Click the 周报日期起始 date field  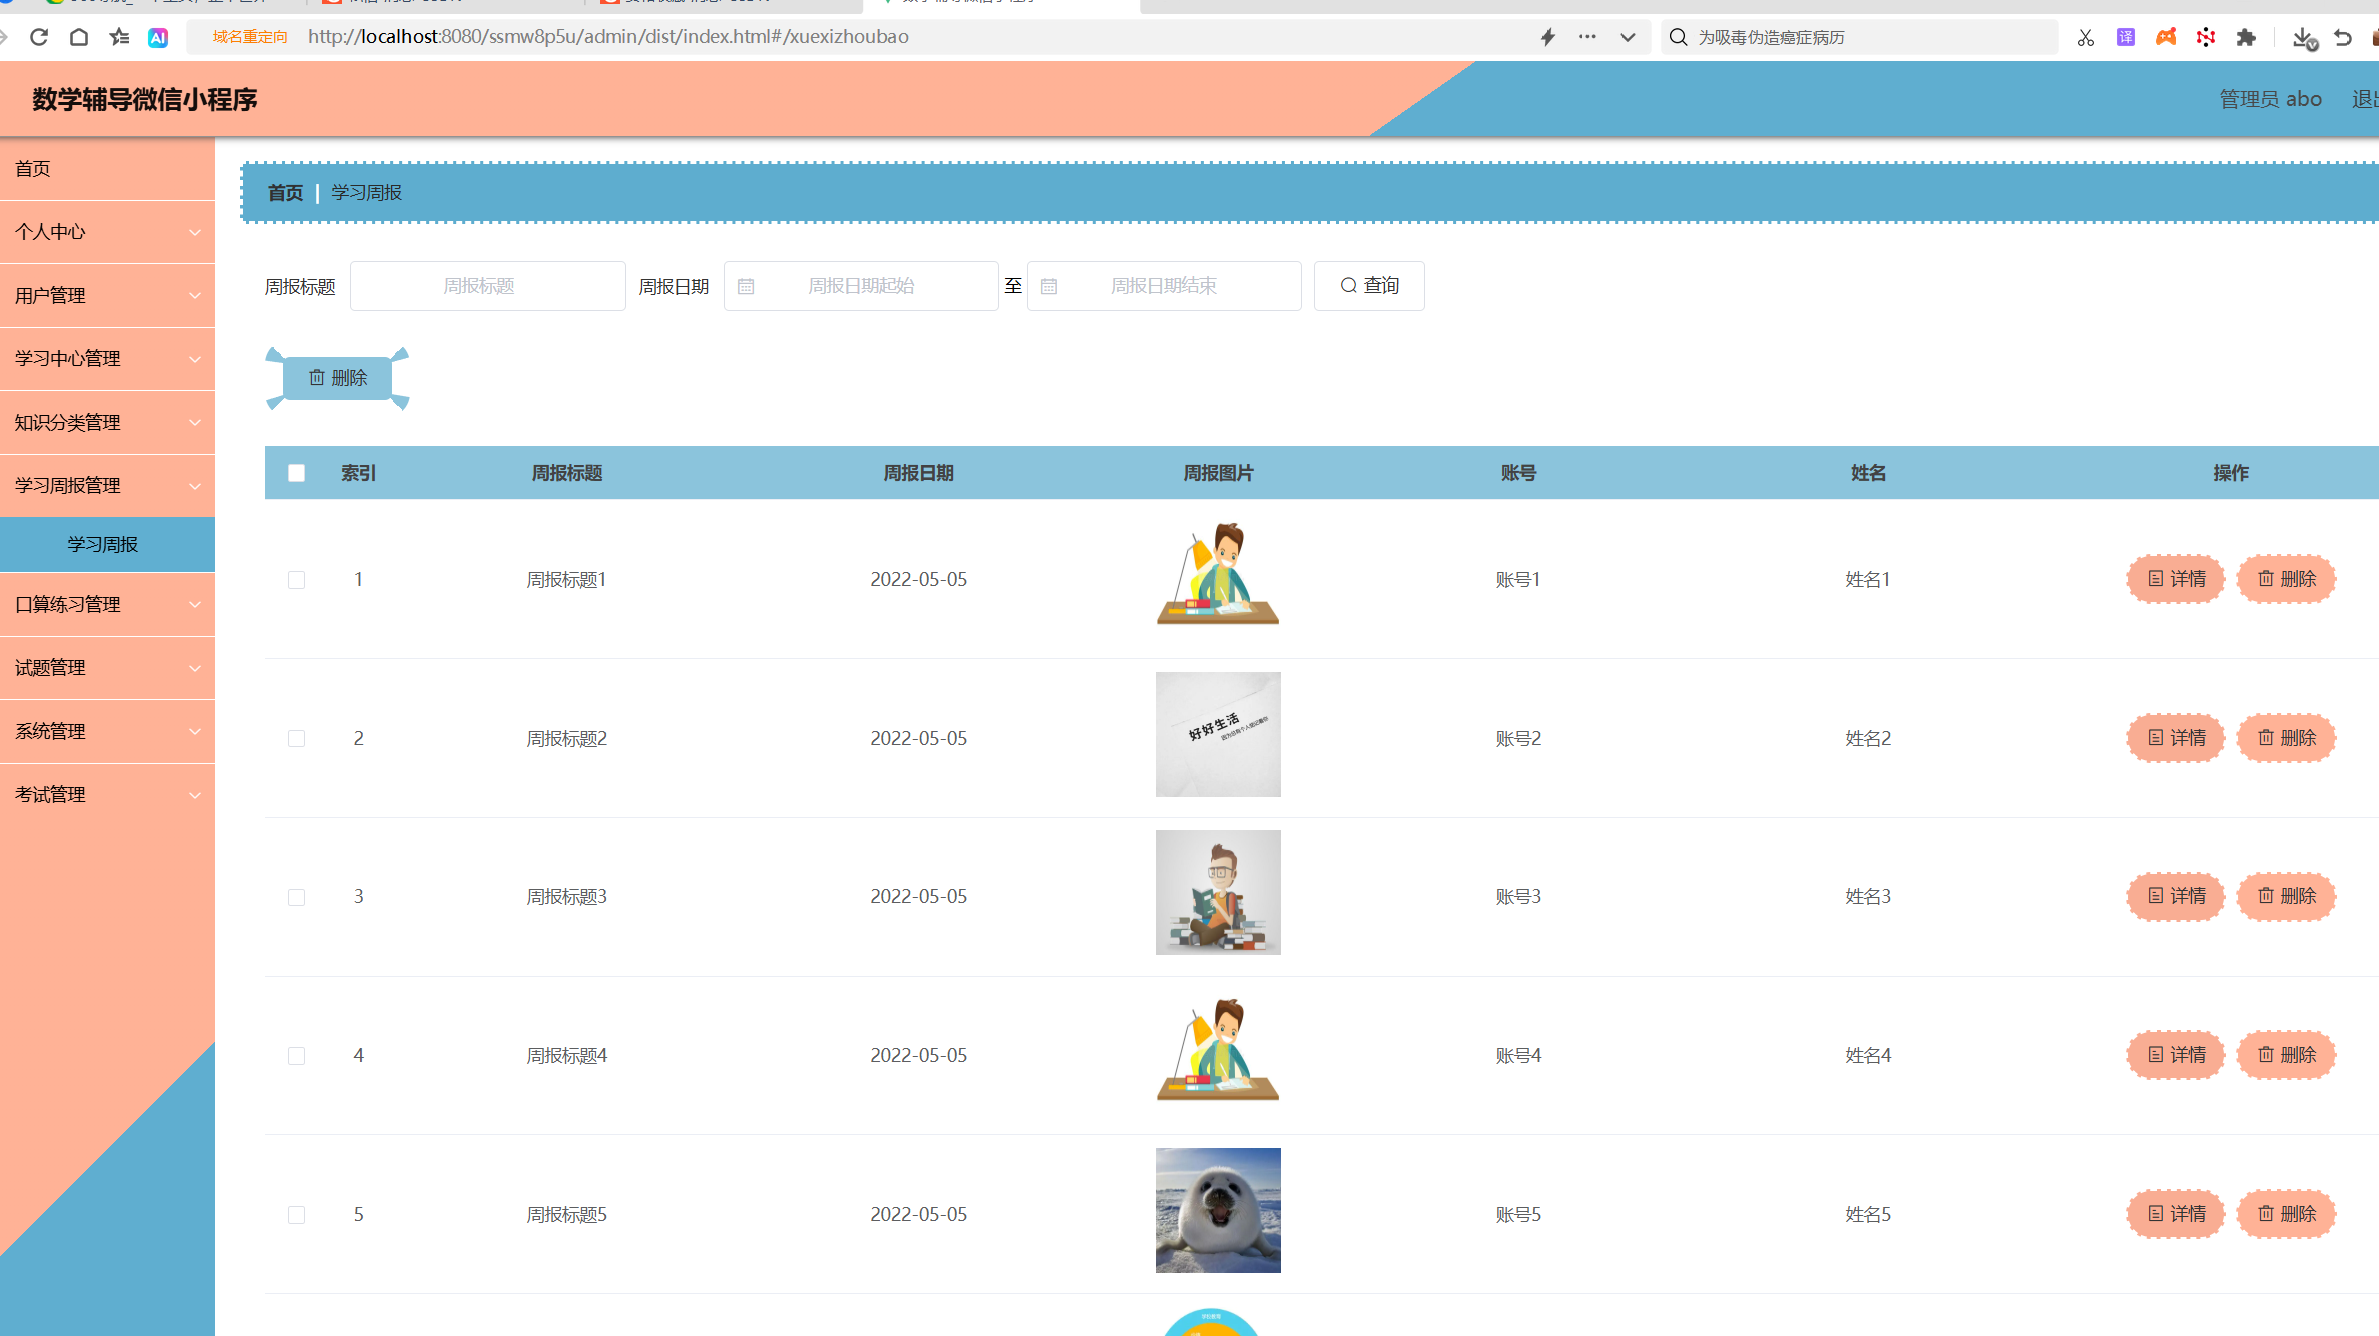861,286
